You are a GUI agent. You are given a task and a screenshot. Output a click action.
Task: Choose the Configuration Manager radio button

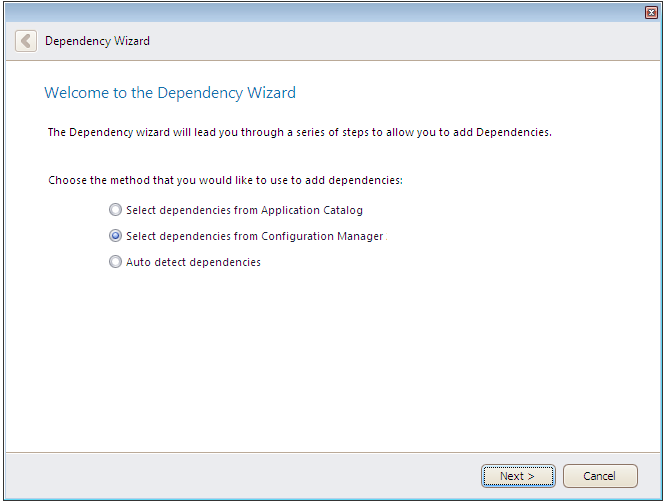pos(116,237)
